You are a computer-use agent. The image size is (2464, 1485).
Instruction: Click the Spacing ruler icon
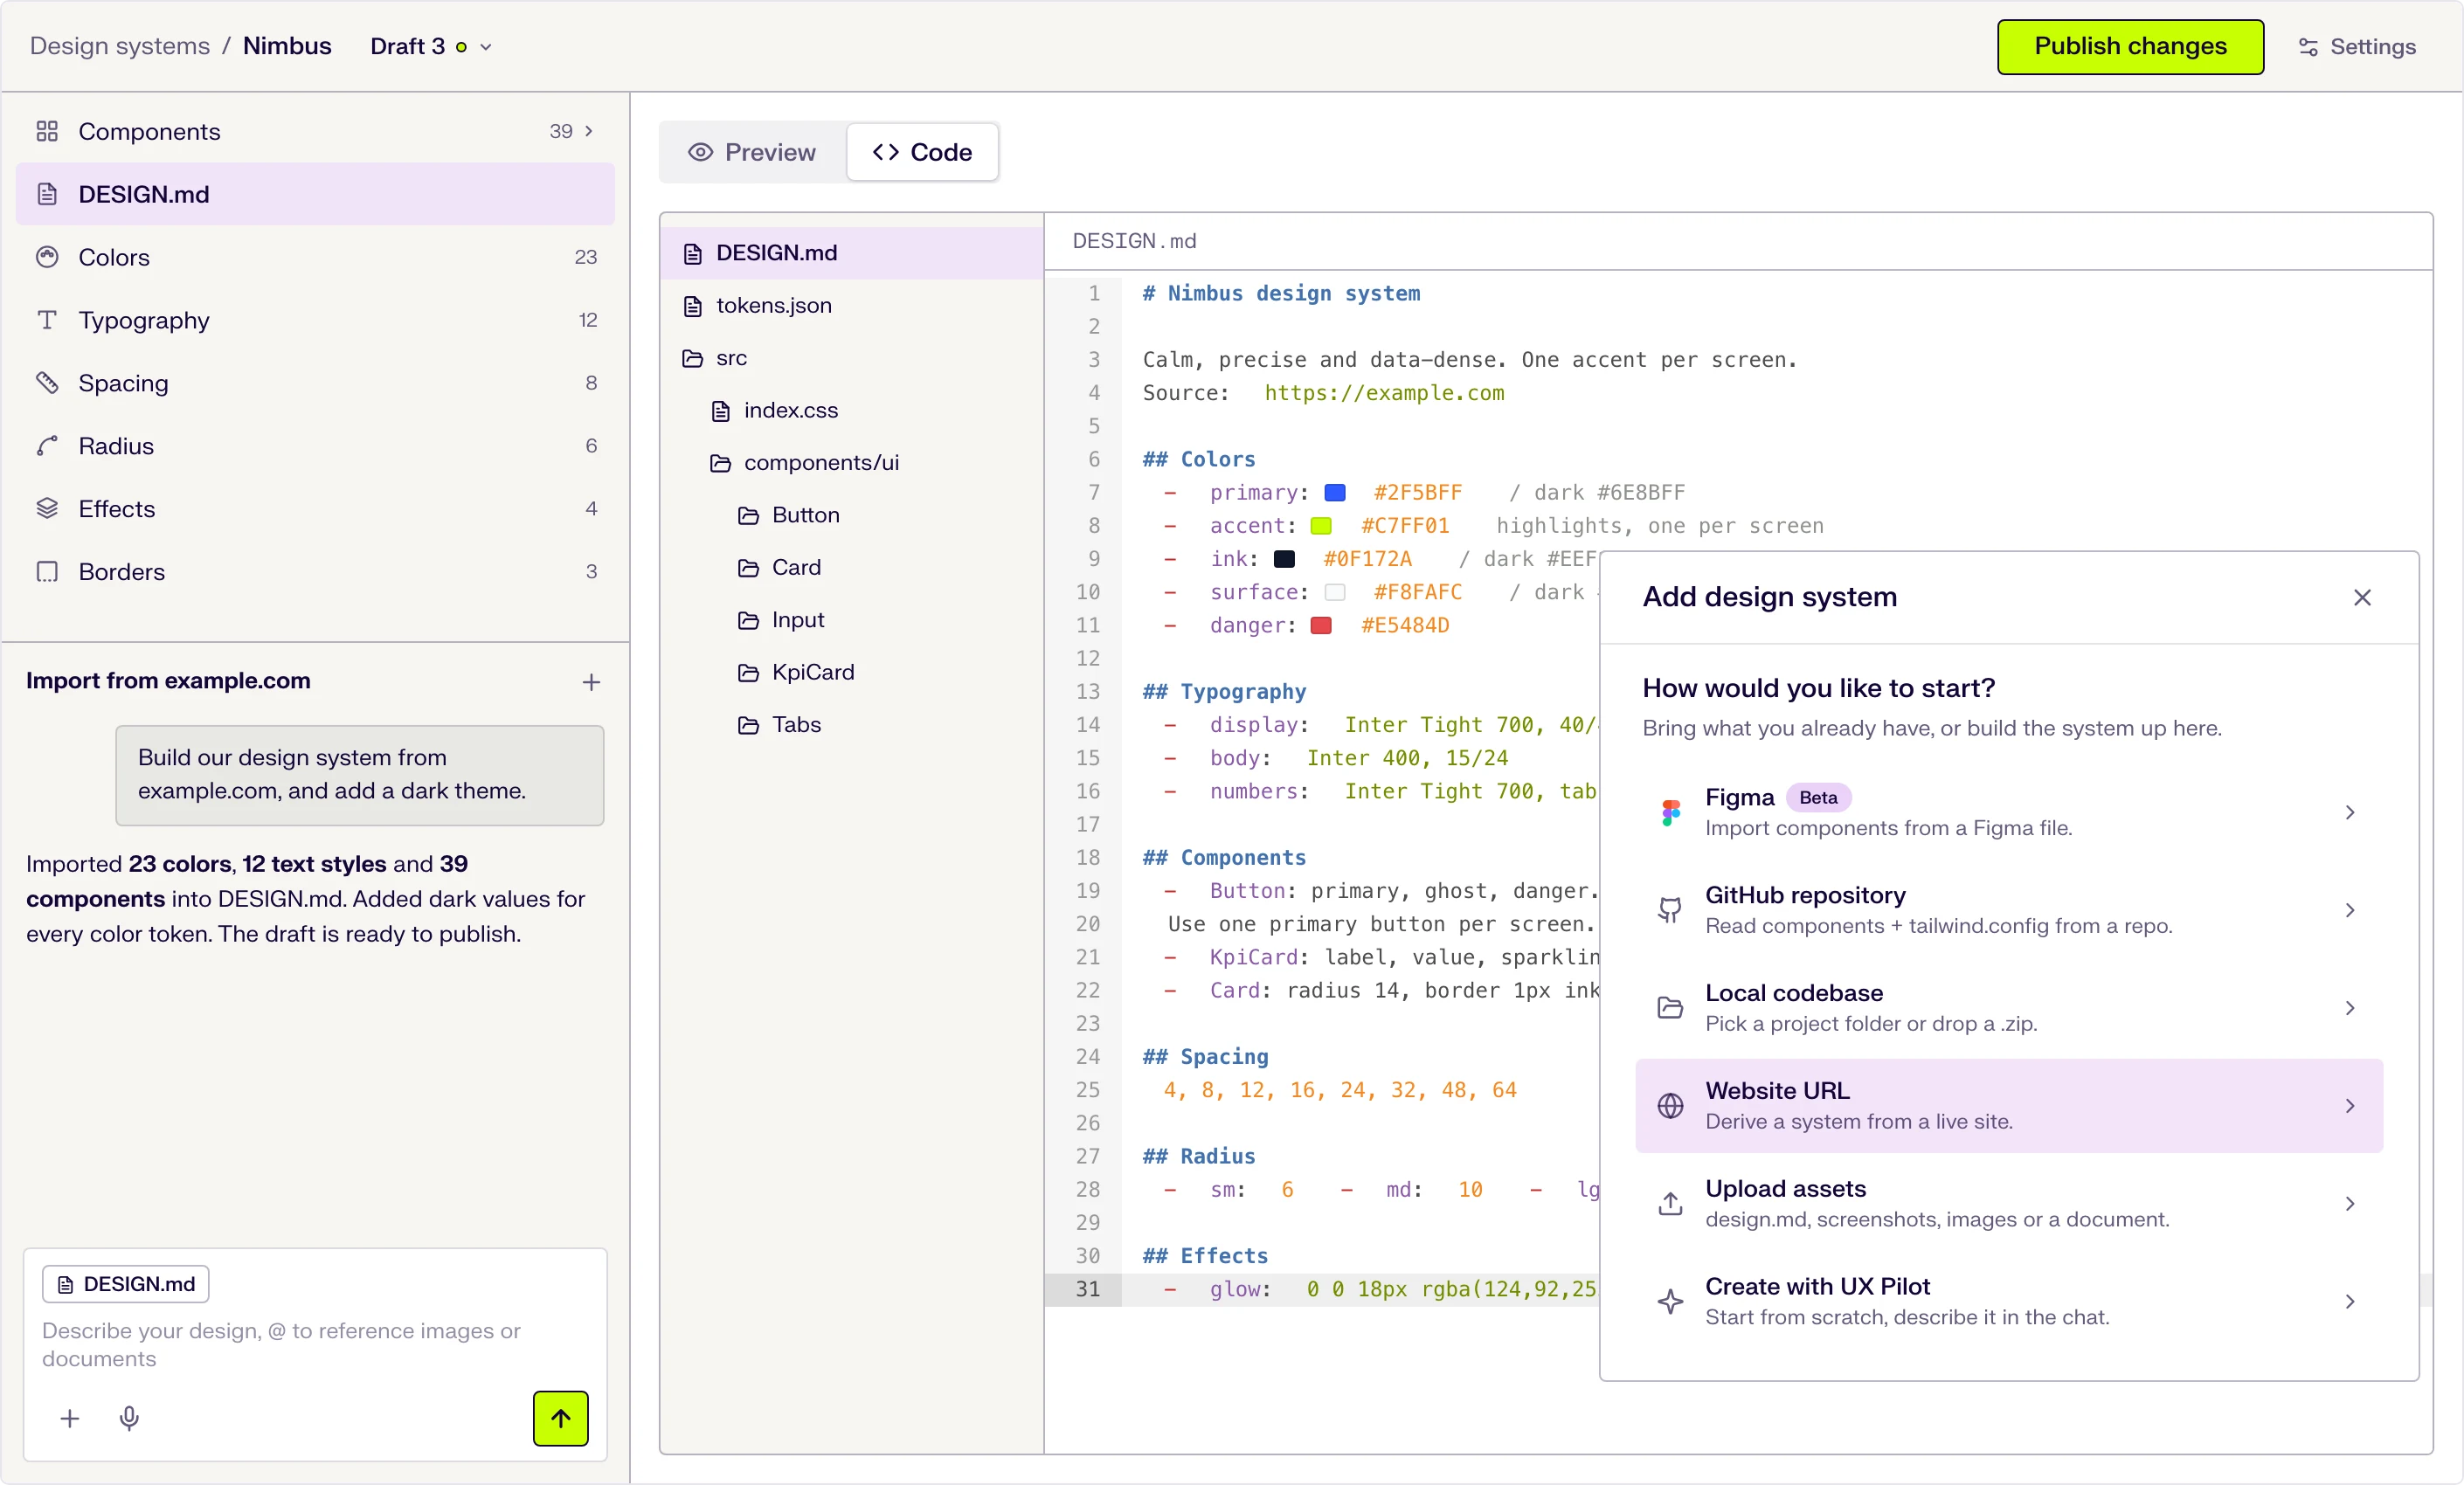(x=47, y=383)
